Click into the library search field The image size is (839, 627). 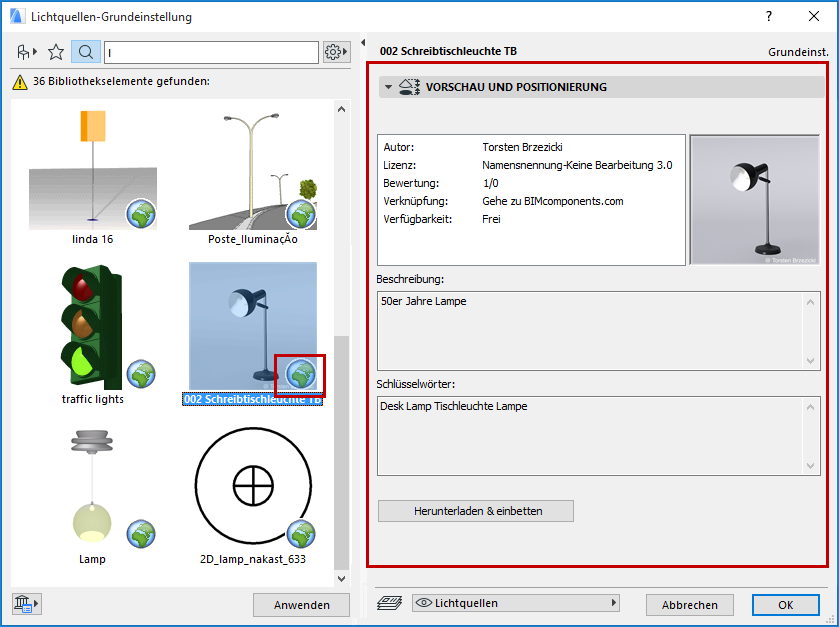(211, 52)
